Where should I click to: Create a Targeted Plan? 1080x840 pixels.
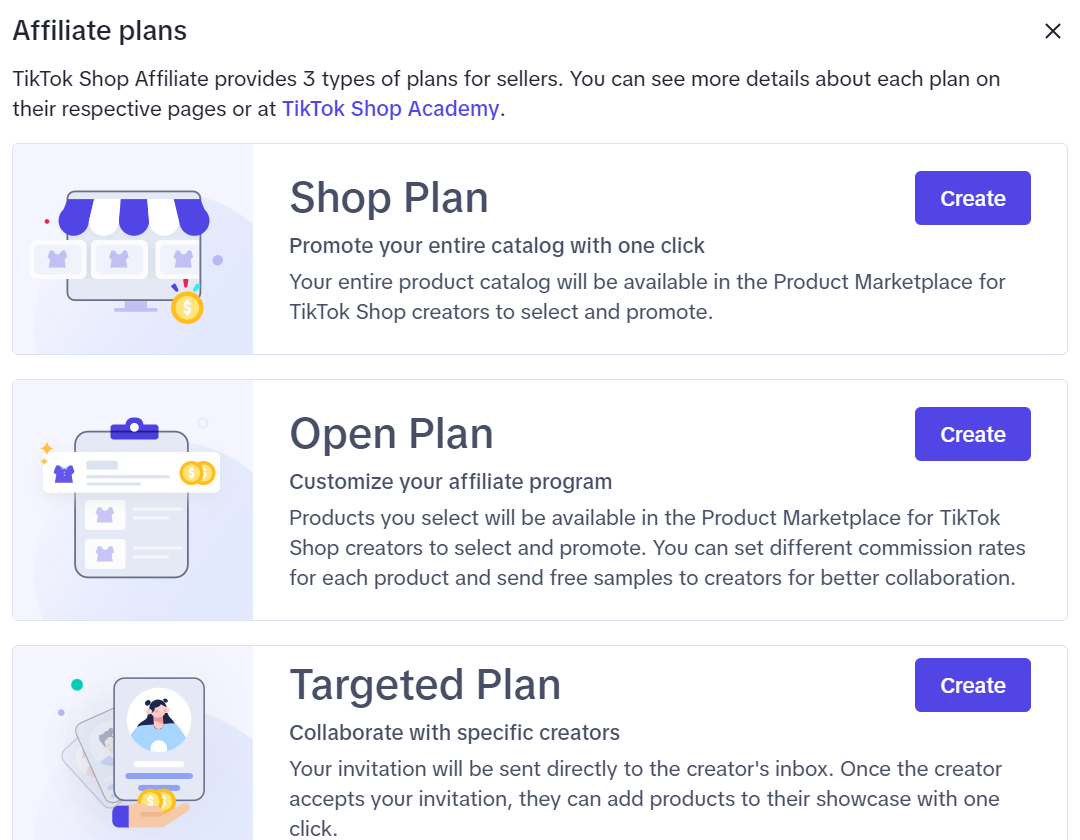(x=972, y=685)
